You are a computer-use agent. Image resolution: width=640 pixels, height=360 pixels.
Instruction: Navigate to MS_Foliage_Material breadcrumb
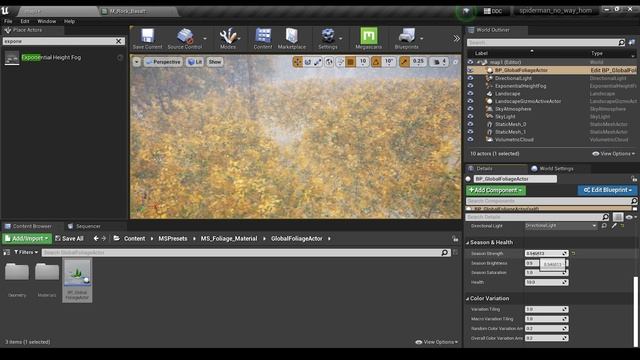click(229, 238)
